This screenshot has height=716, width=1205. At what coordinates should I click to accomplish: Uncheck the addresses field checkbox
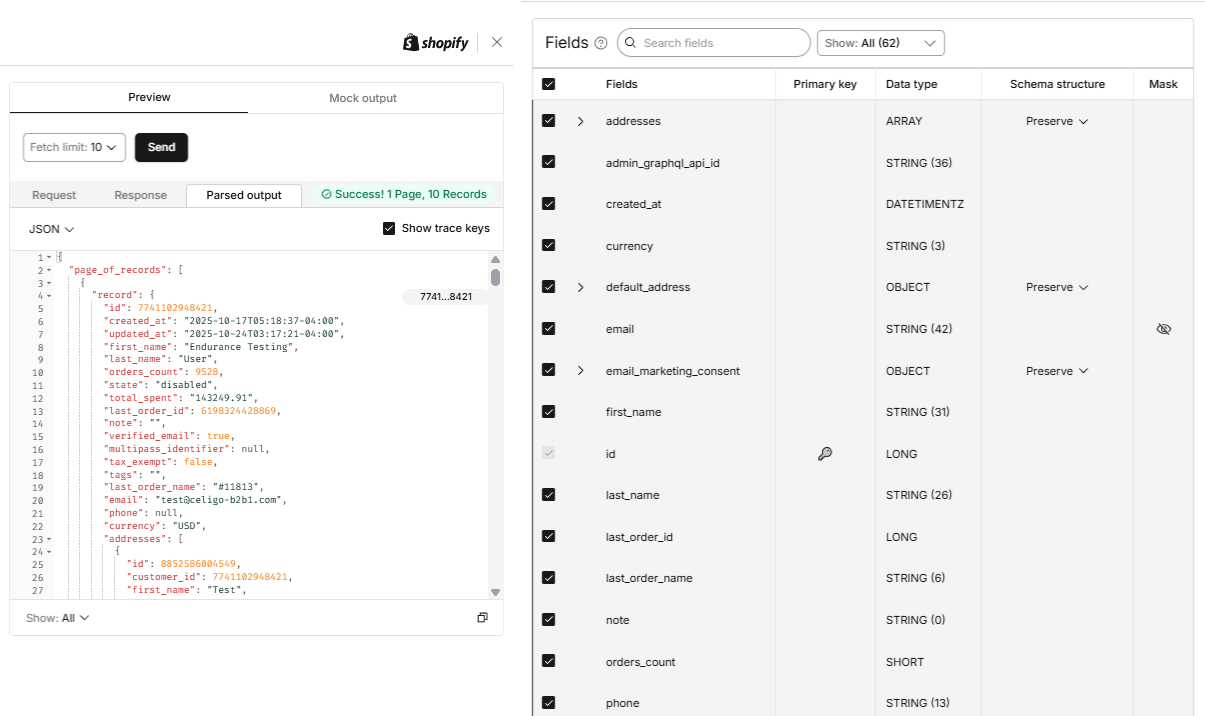[548, 121]
